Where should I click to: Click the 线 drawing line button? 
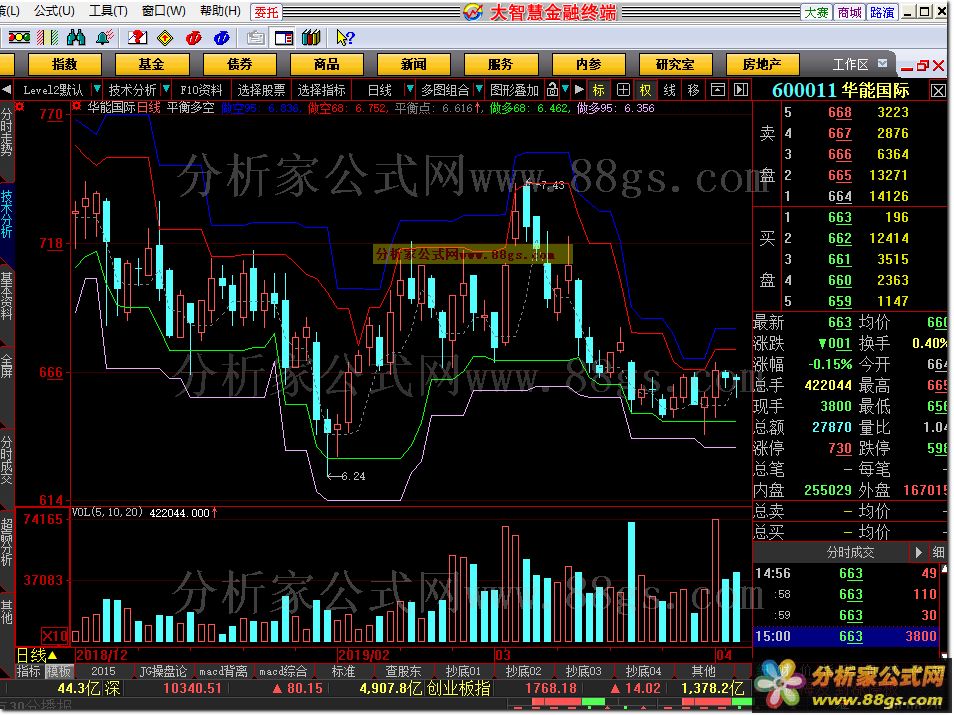point(669,90)
